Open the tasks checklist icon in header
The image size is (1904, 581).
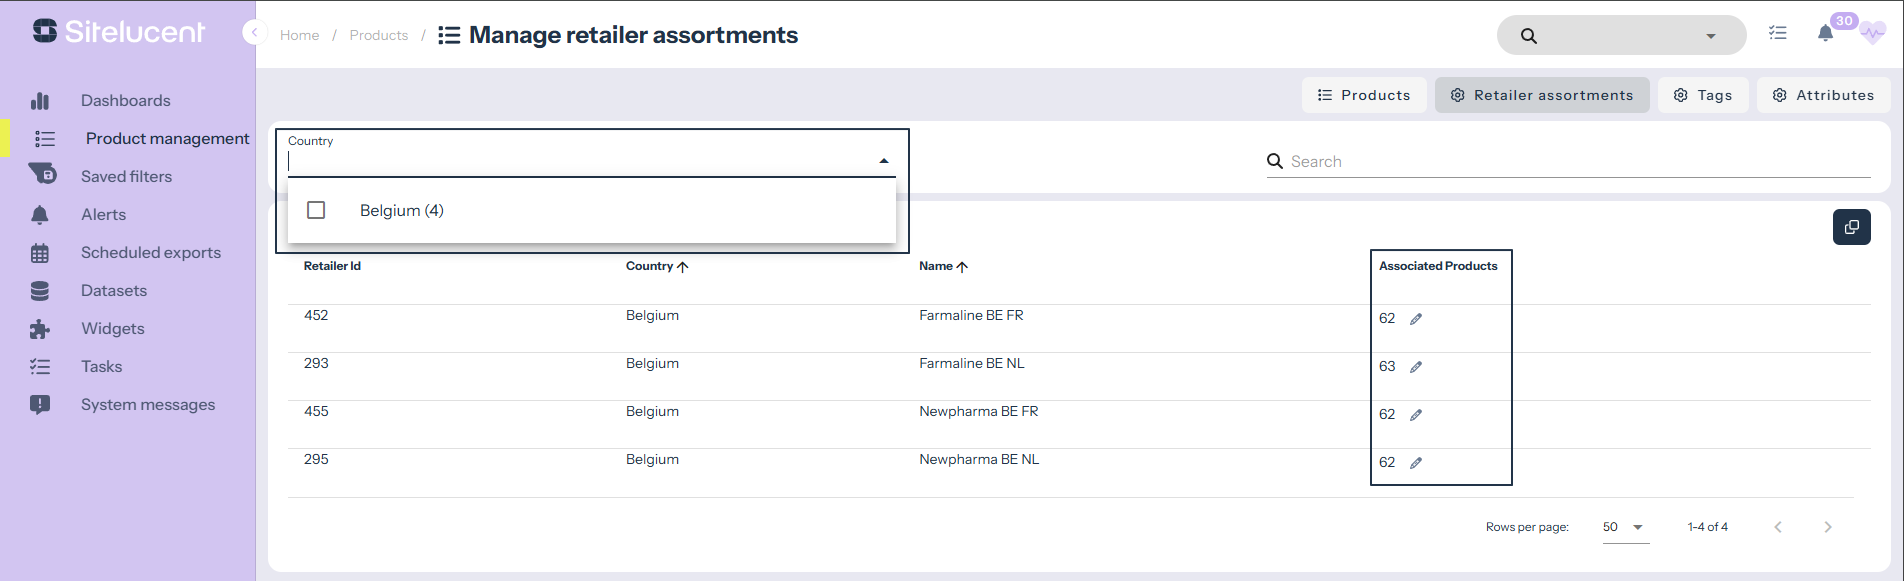pos(1777,33)
